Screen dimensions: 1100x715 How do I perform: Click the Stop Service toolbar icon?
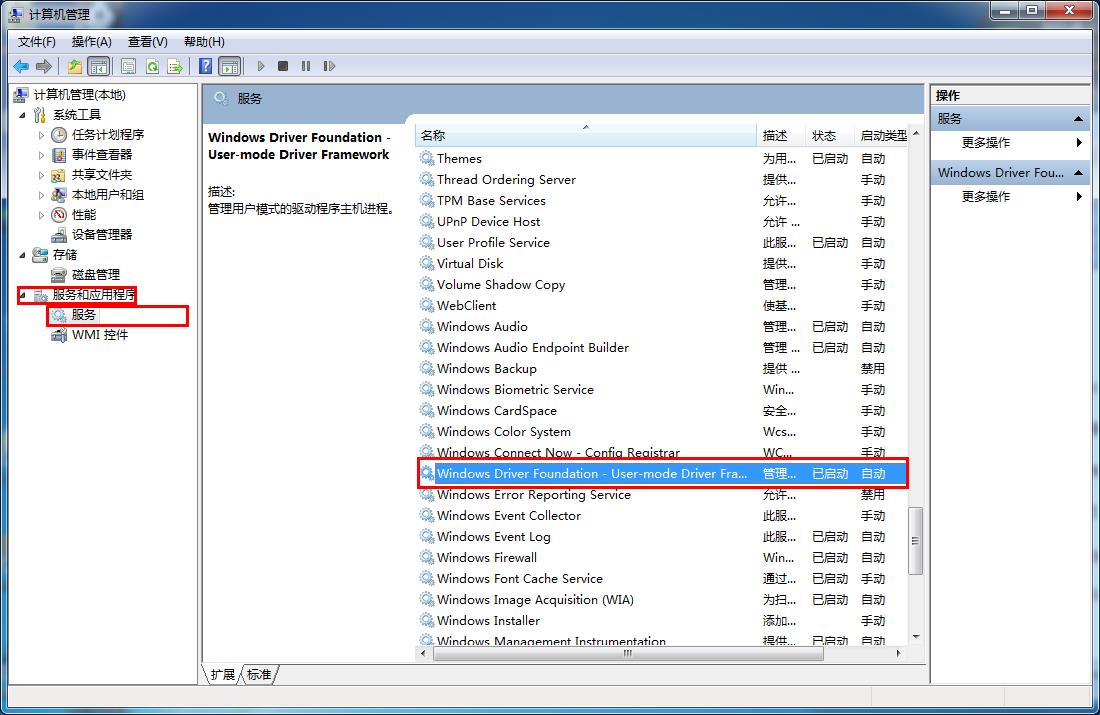pyautogui.click(x=283, y=66)
